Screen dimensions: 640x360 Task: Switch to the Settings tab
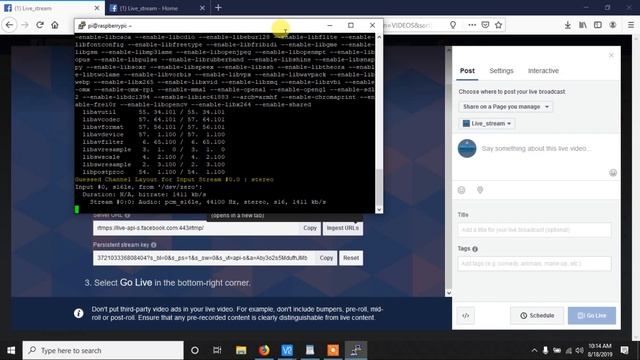[x=501, y=71]
